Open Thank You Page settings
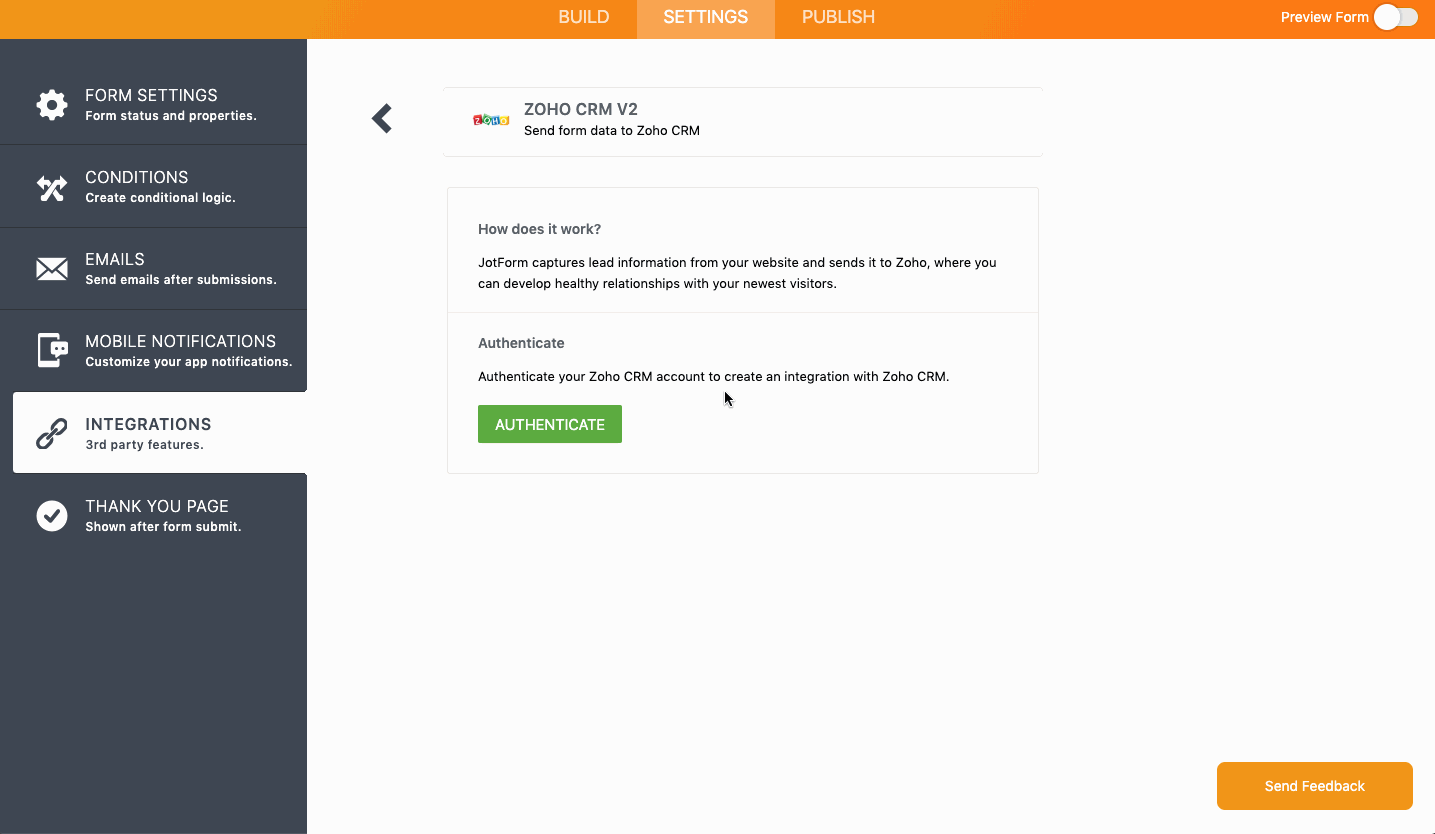This screenshot has height=834, width=1435. point(153,515)
